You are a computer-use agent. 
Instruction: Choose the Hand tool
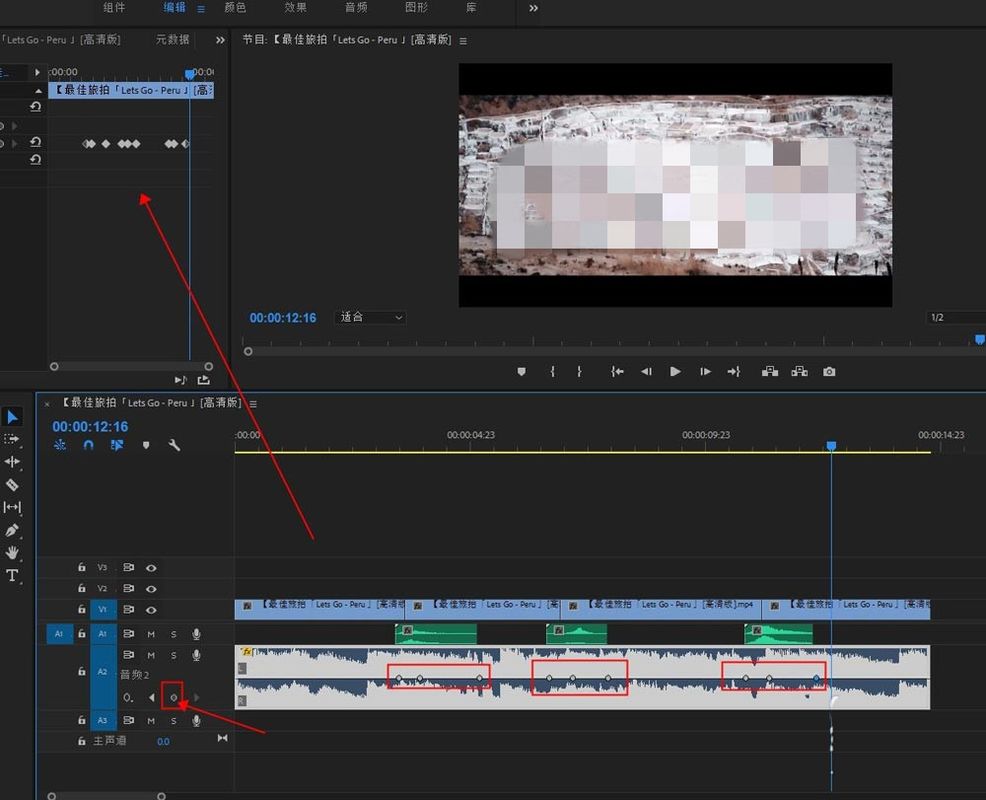[x=13, y=552]
